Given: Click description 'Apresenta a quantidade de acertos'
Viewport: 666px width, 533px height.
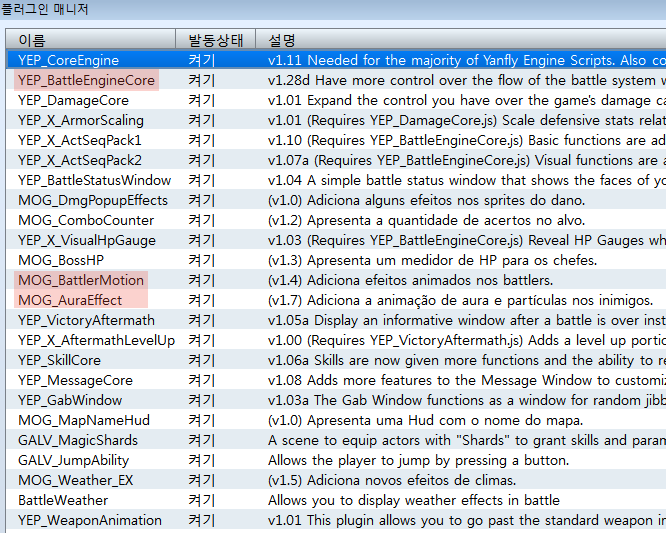Looking at the screenshot, I should coord(426,220).
